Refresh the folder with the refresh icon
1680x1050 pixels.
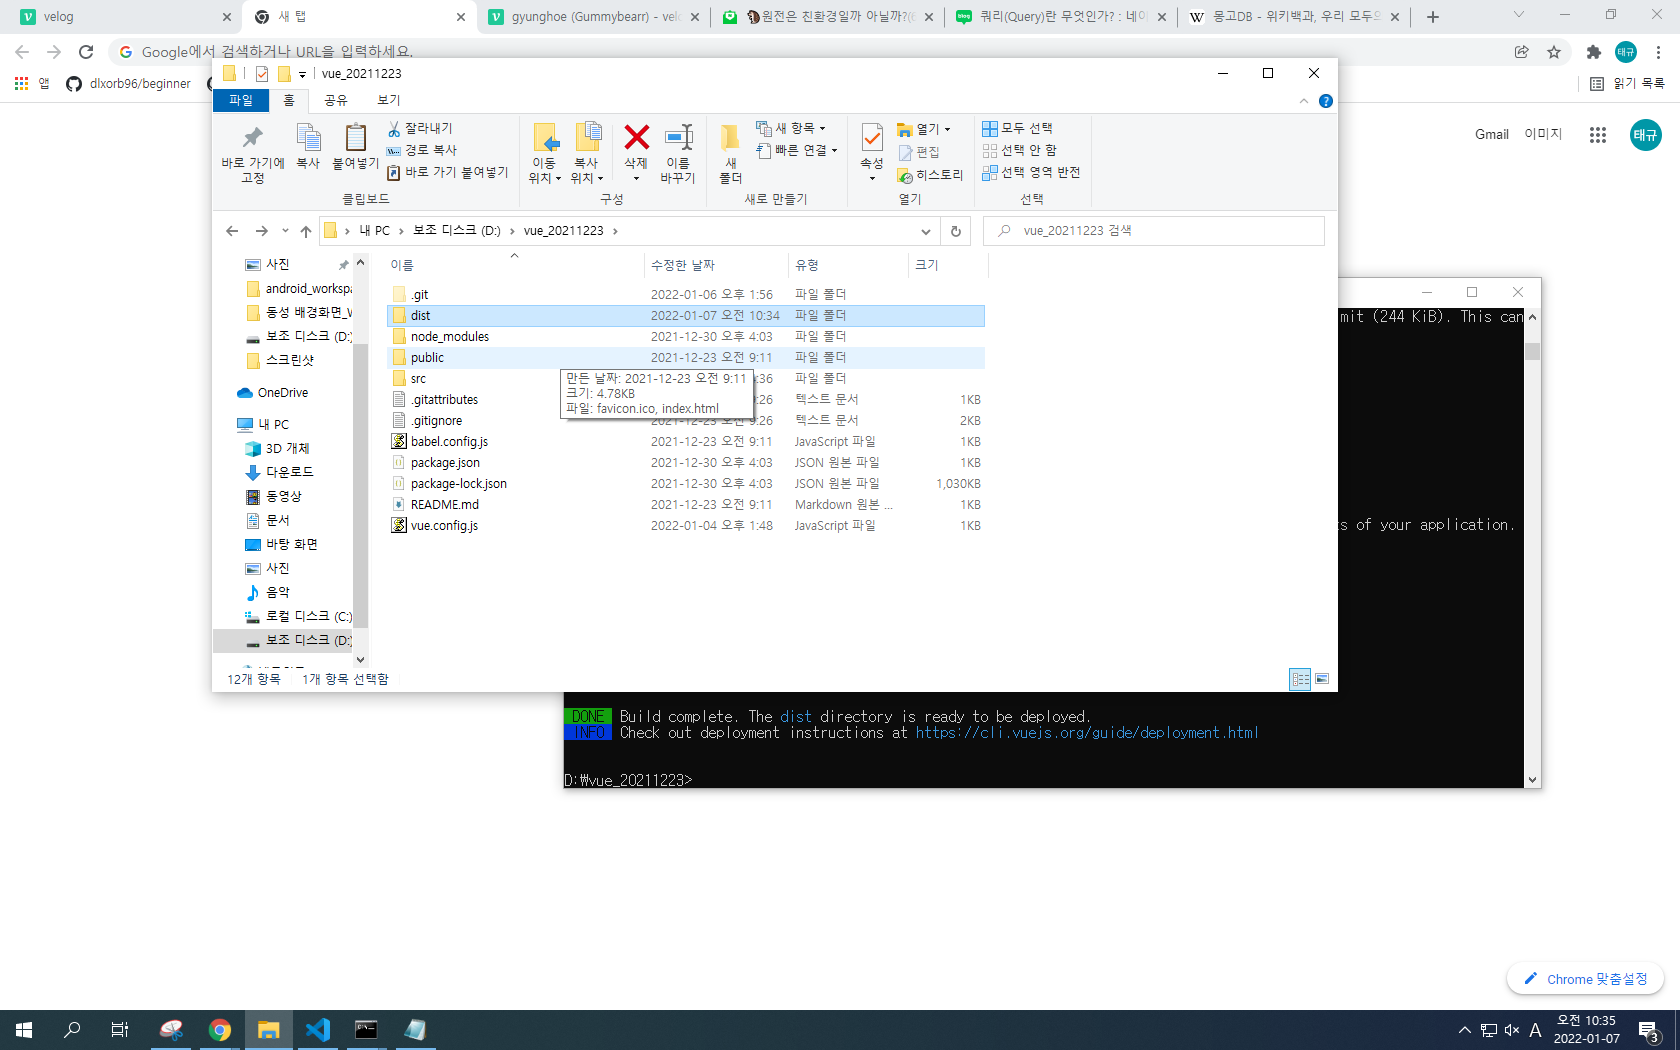point(955,230)
